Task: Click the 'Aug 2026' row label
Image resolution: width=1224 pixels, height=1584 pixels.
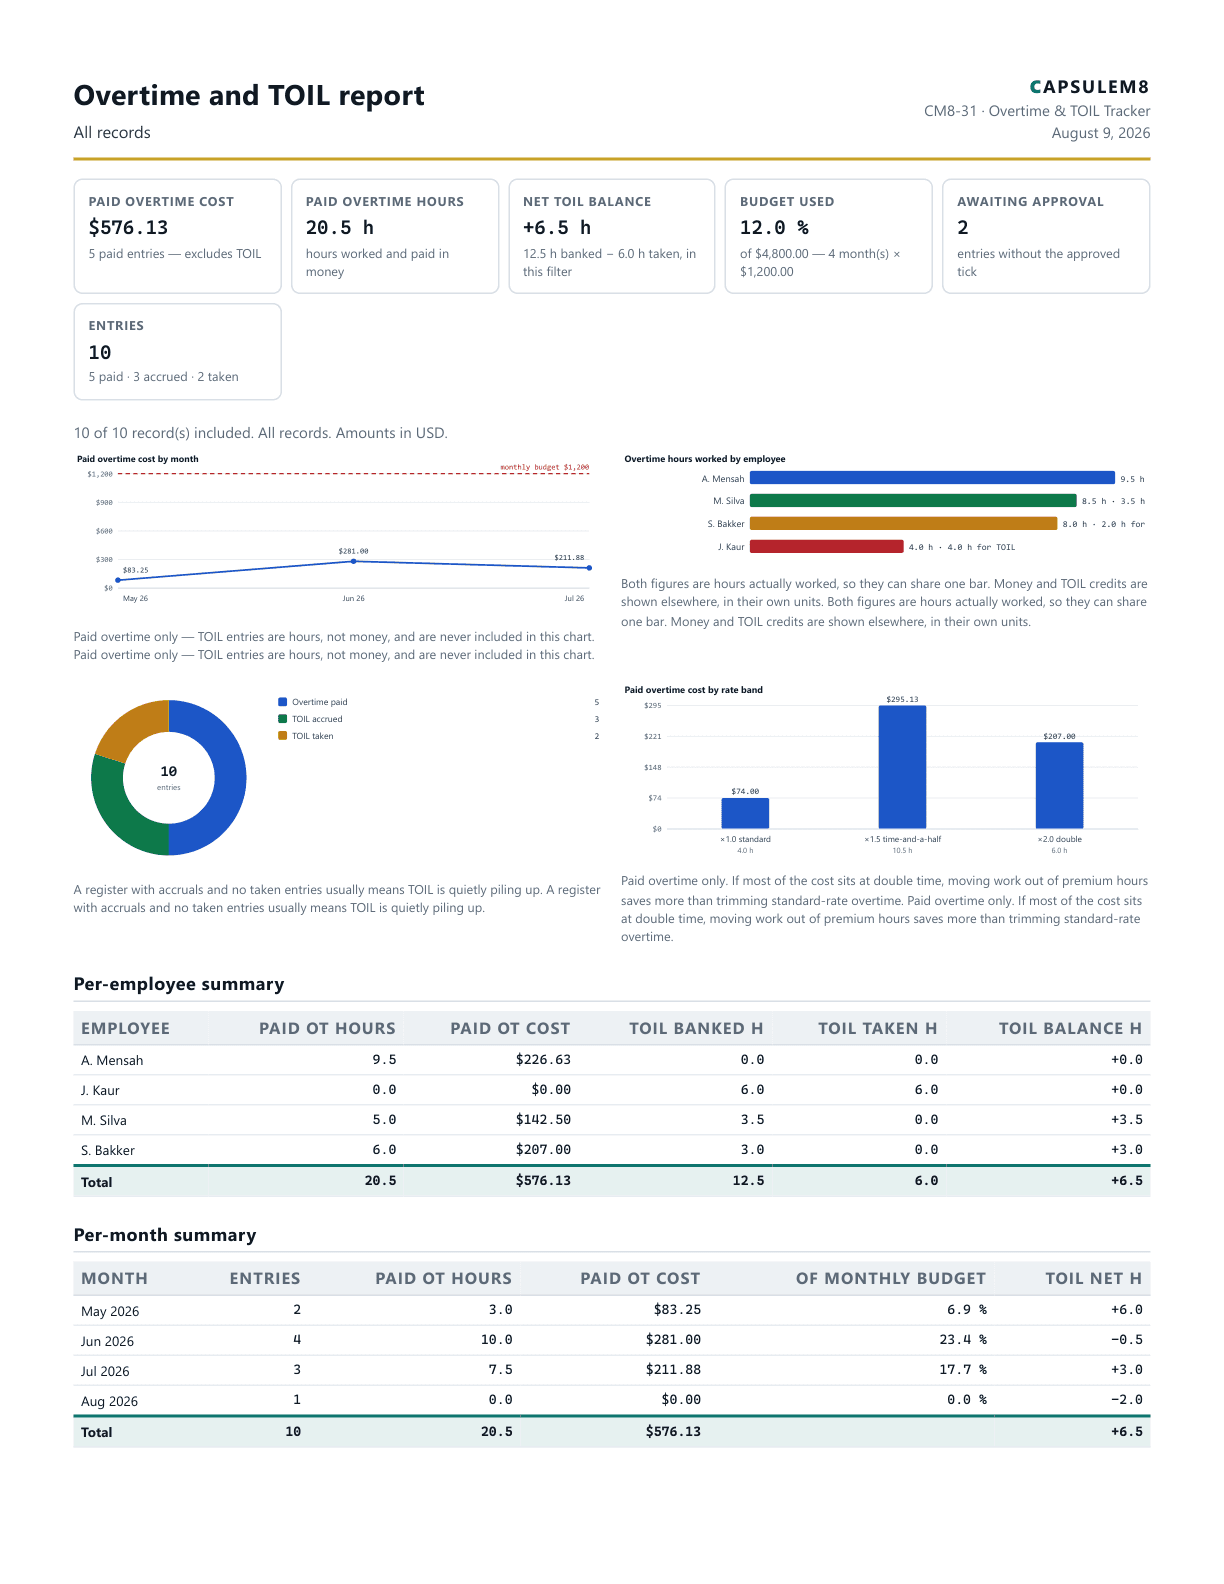Action: click(x=109, y=1401)
